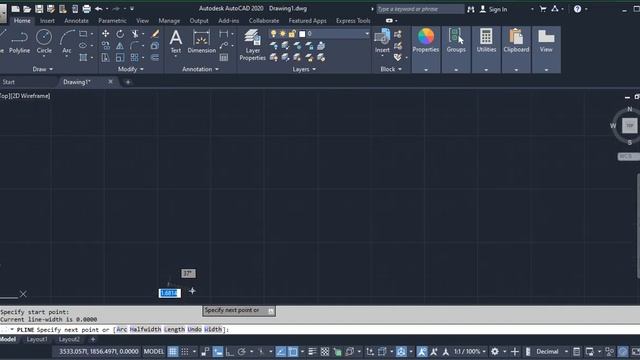Screen dimensions: 640x360
Task: Open the Annotate ribbon tab
Action: click(76, 20)
